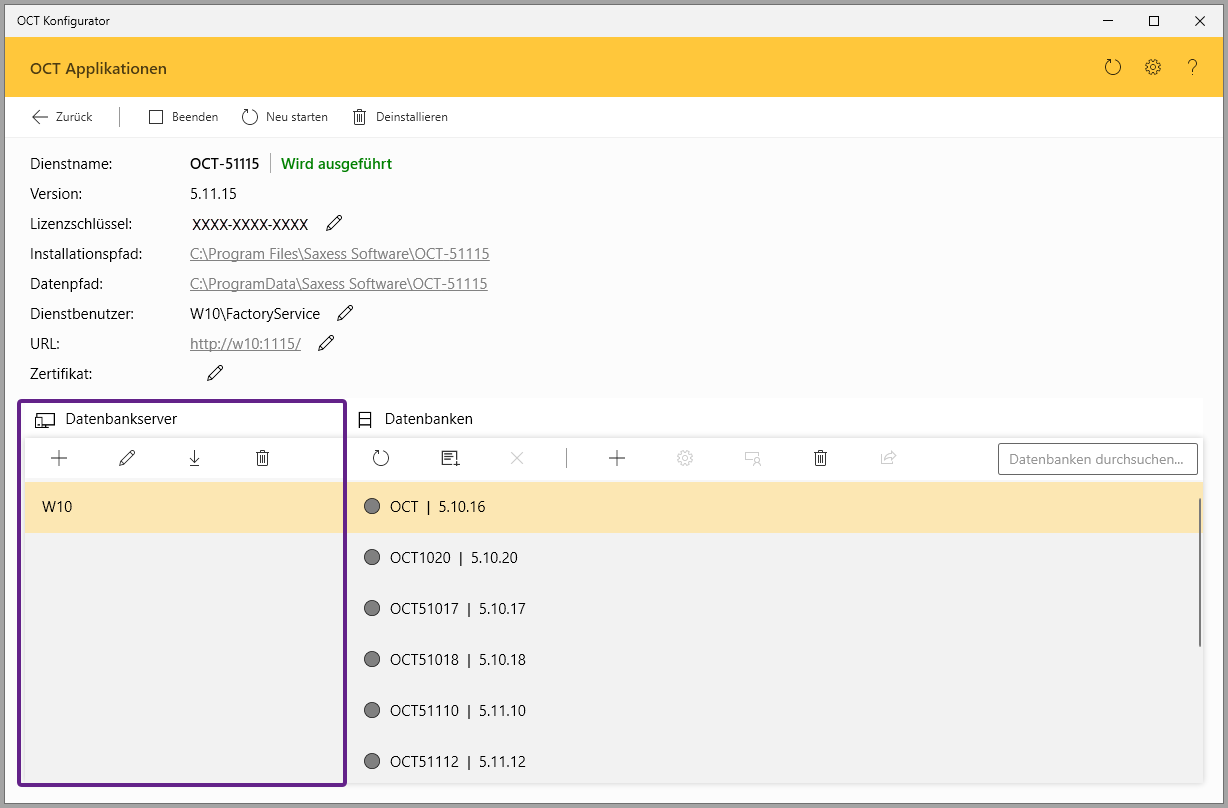Click Neu starten to restart service
Viewport: 1228px width, 808px height.
tap(285, 117)
